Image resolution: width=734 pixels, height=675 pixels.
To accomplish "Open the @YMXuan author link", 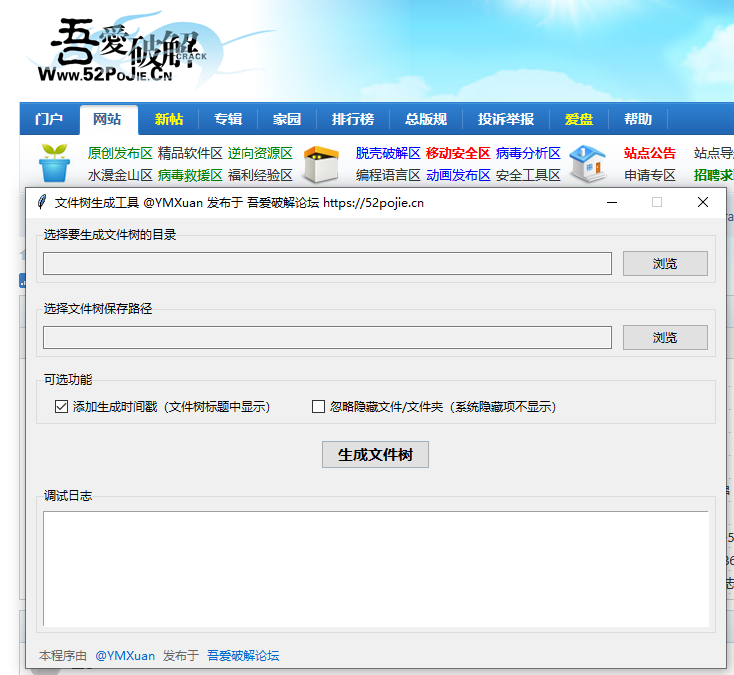I will point(125,656).
